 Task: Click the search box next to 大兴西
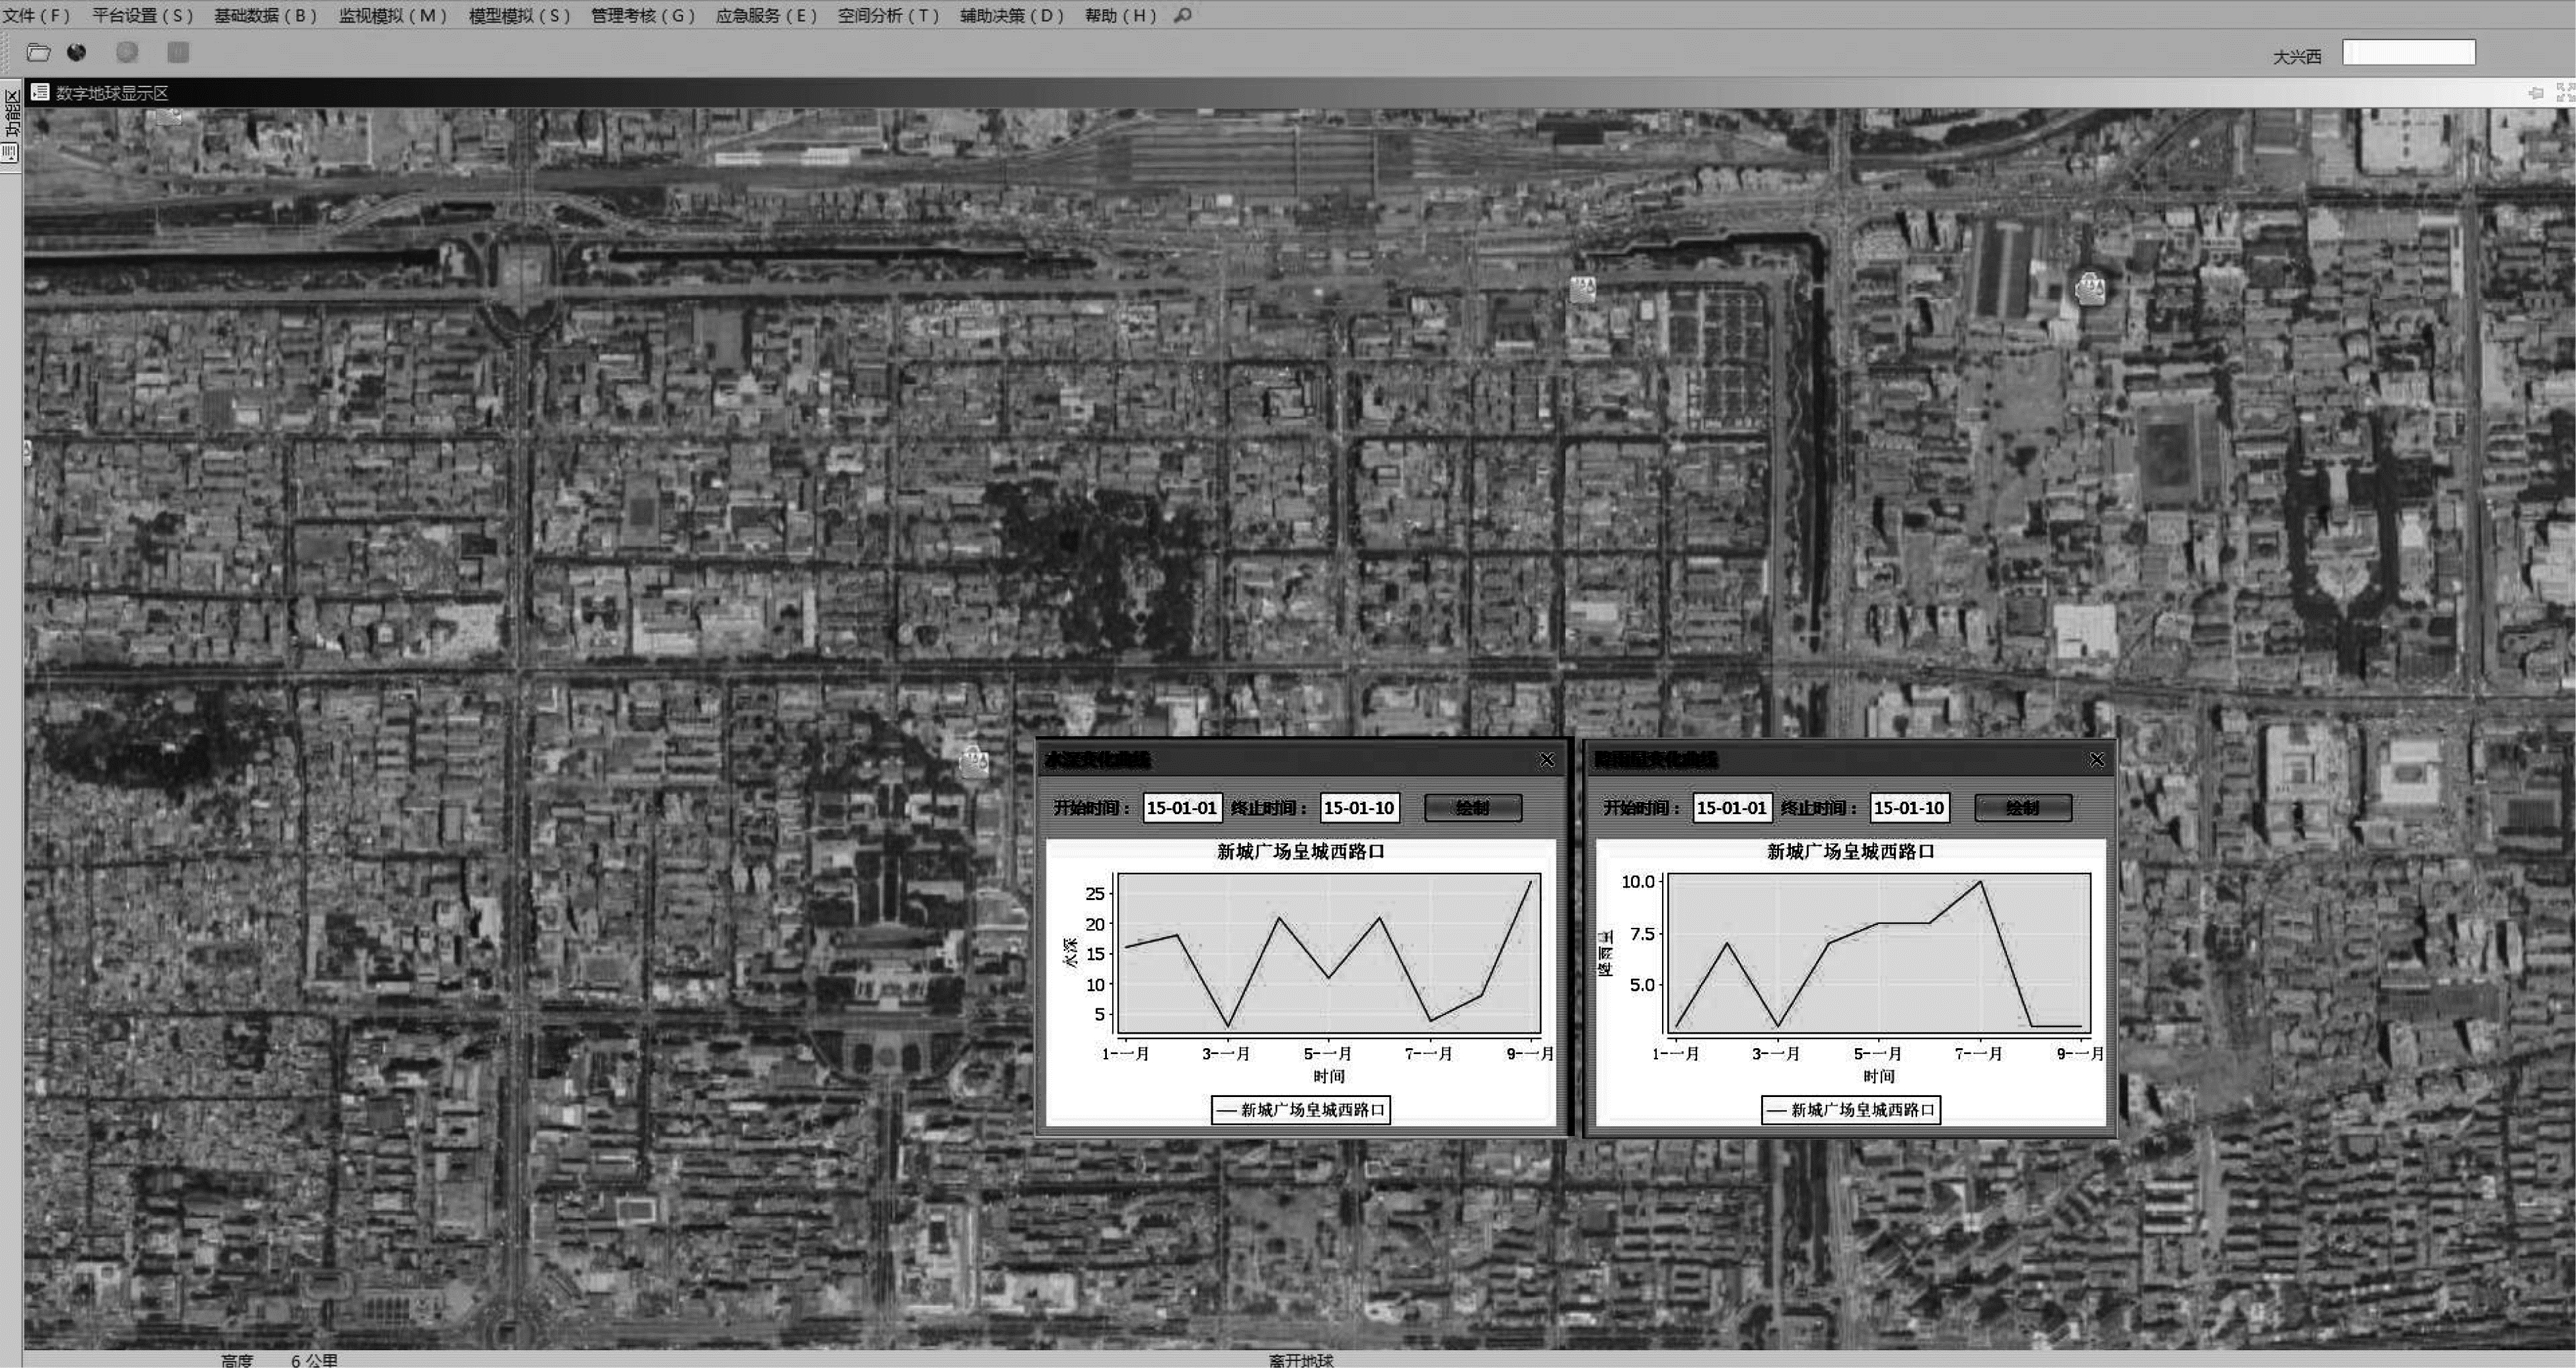click(2408, 53)
